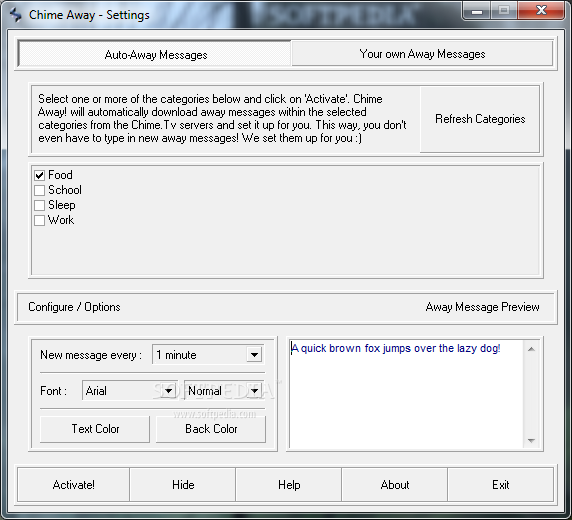572x520 pixels.
Task: Click the instructions text about selecting categories
Action: pyautogui.click(x=222, y=119)
